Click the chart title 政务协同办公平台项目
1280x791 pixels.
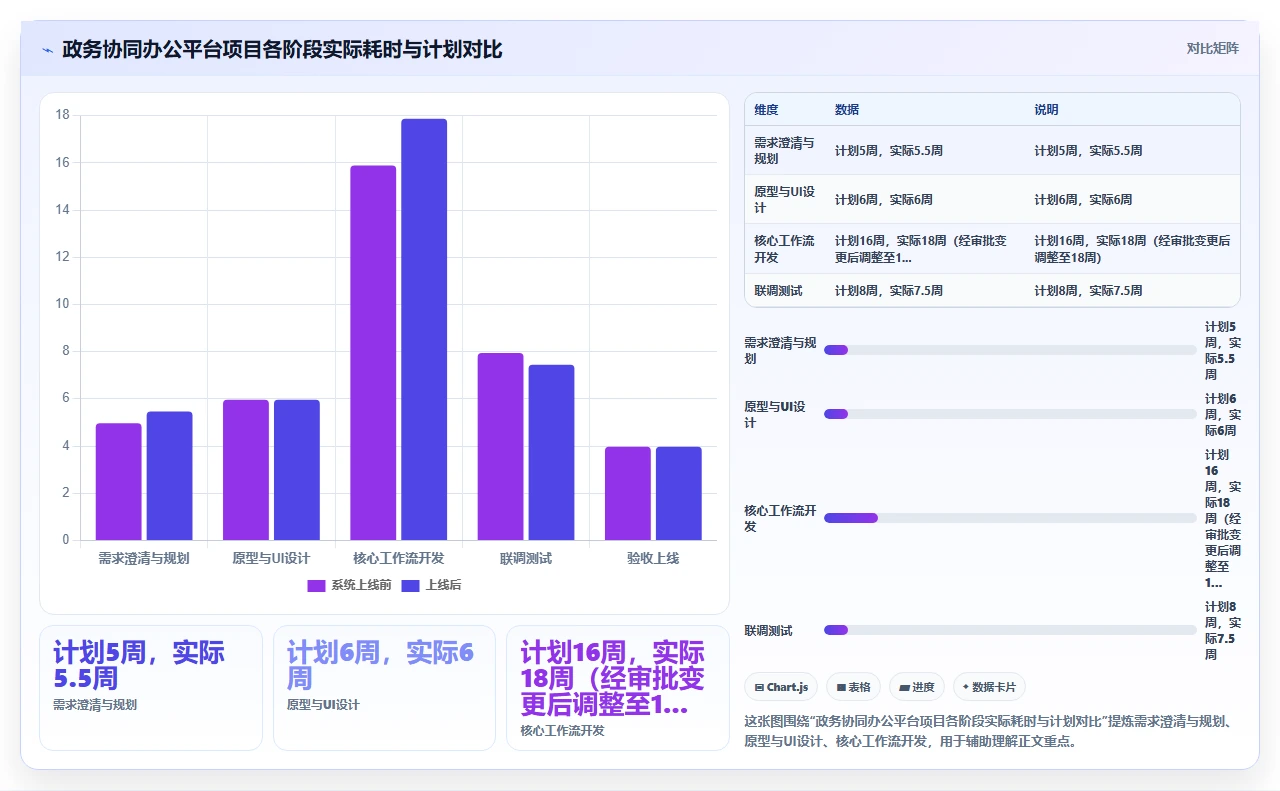tap(282, 49)
